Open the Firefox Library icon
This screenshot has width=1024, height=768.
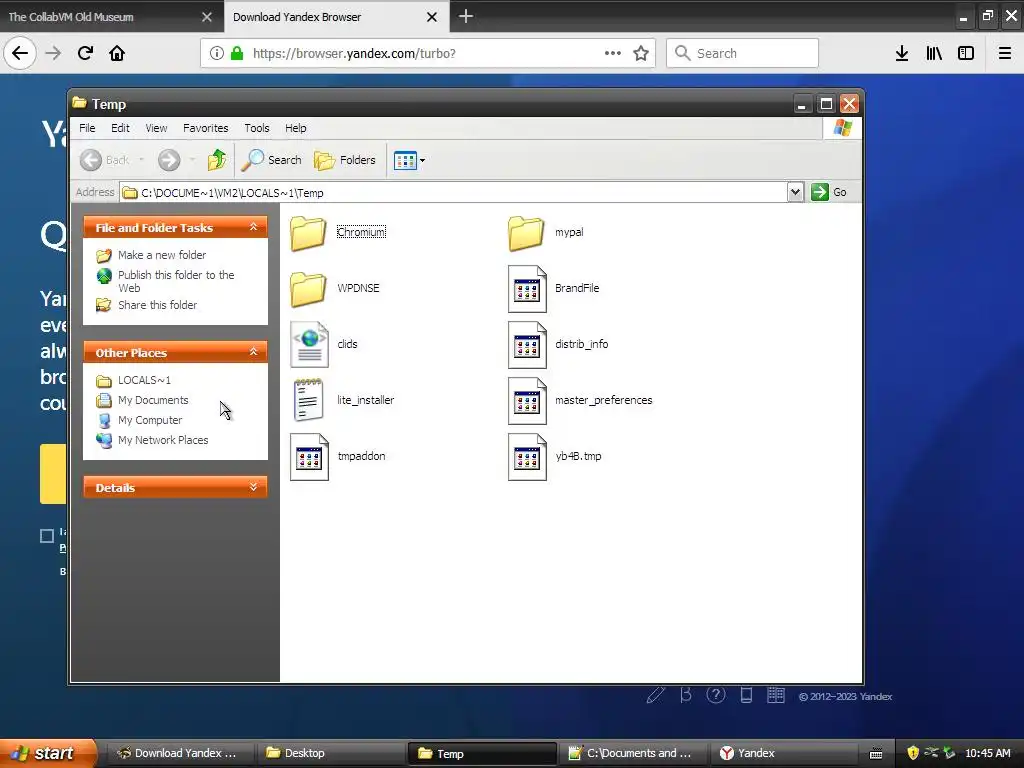click(x=934, y=54)
